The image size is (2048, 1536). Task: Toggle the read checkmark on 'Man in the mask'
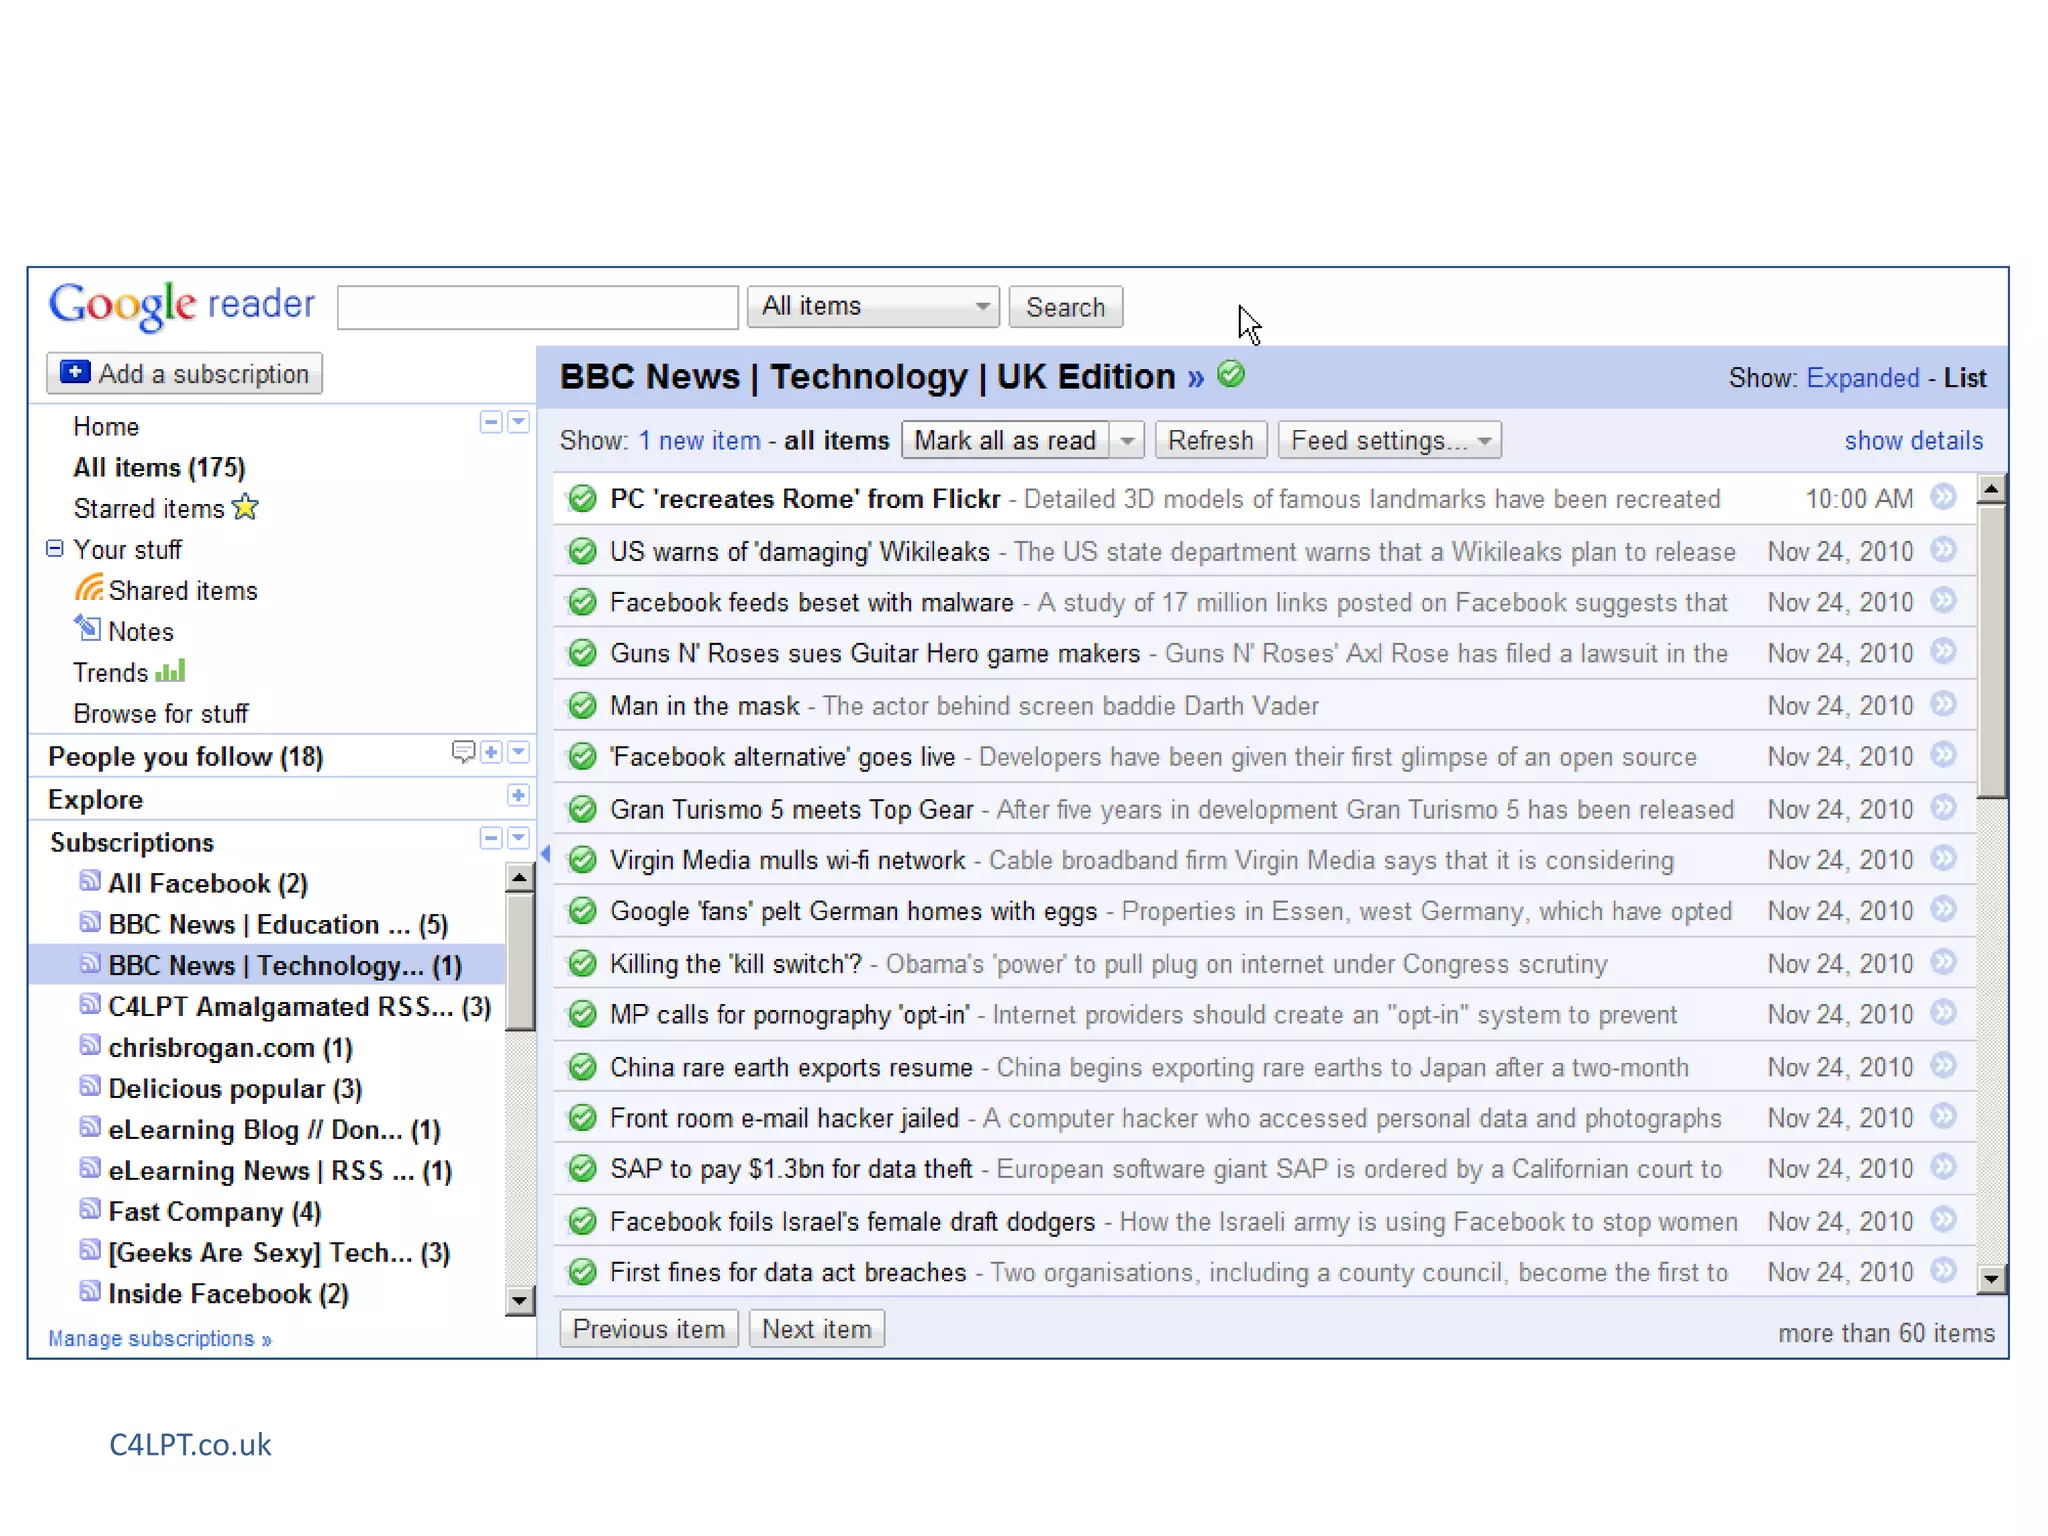[582, 706]
